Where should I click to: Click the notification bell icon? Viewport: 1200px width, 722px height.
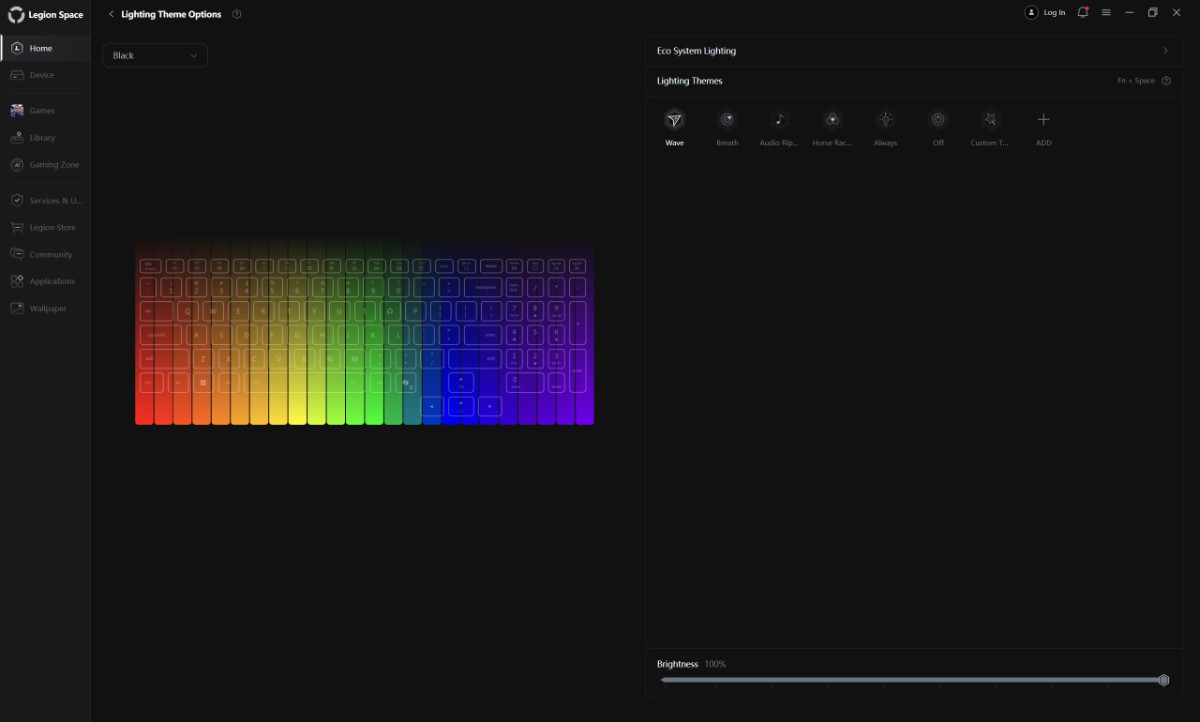1082,13
